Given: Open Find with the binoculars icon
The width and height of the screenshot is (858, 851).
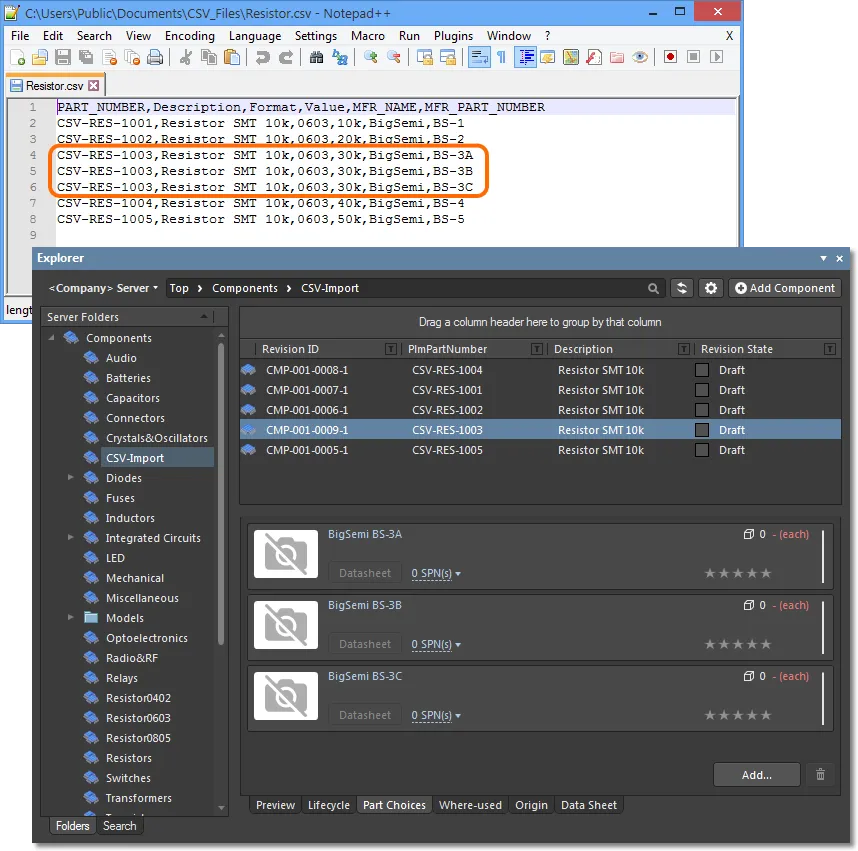Looking at the screenshot, I should tap(316, 57).
